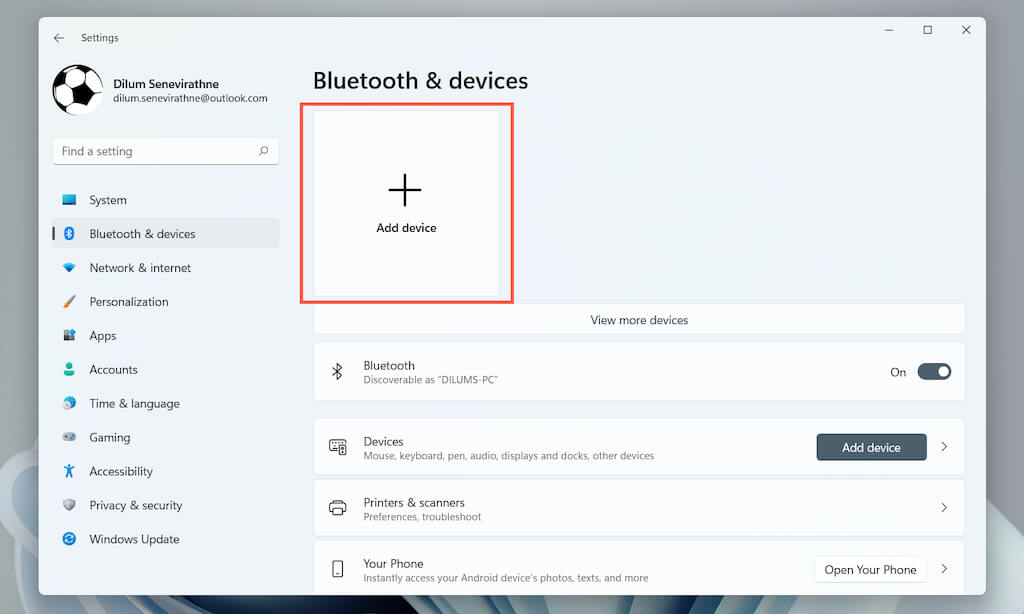Go to Personalization settings
The height and width of the screenshot is (614, 1024).
pyautogui.click(x=166, y=302)
